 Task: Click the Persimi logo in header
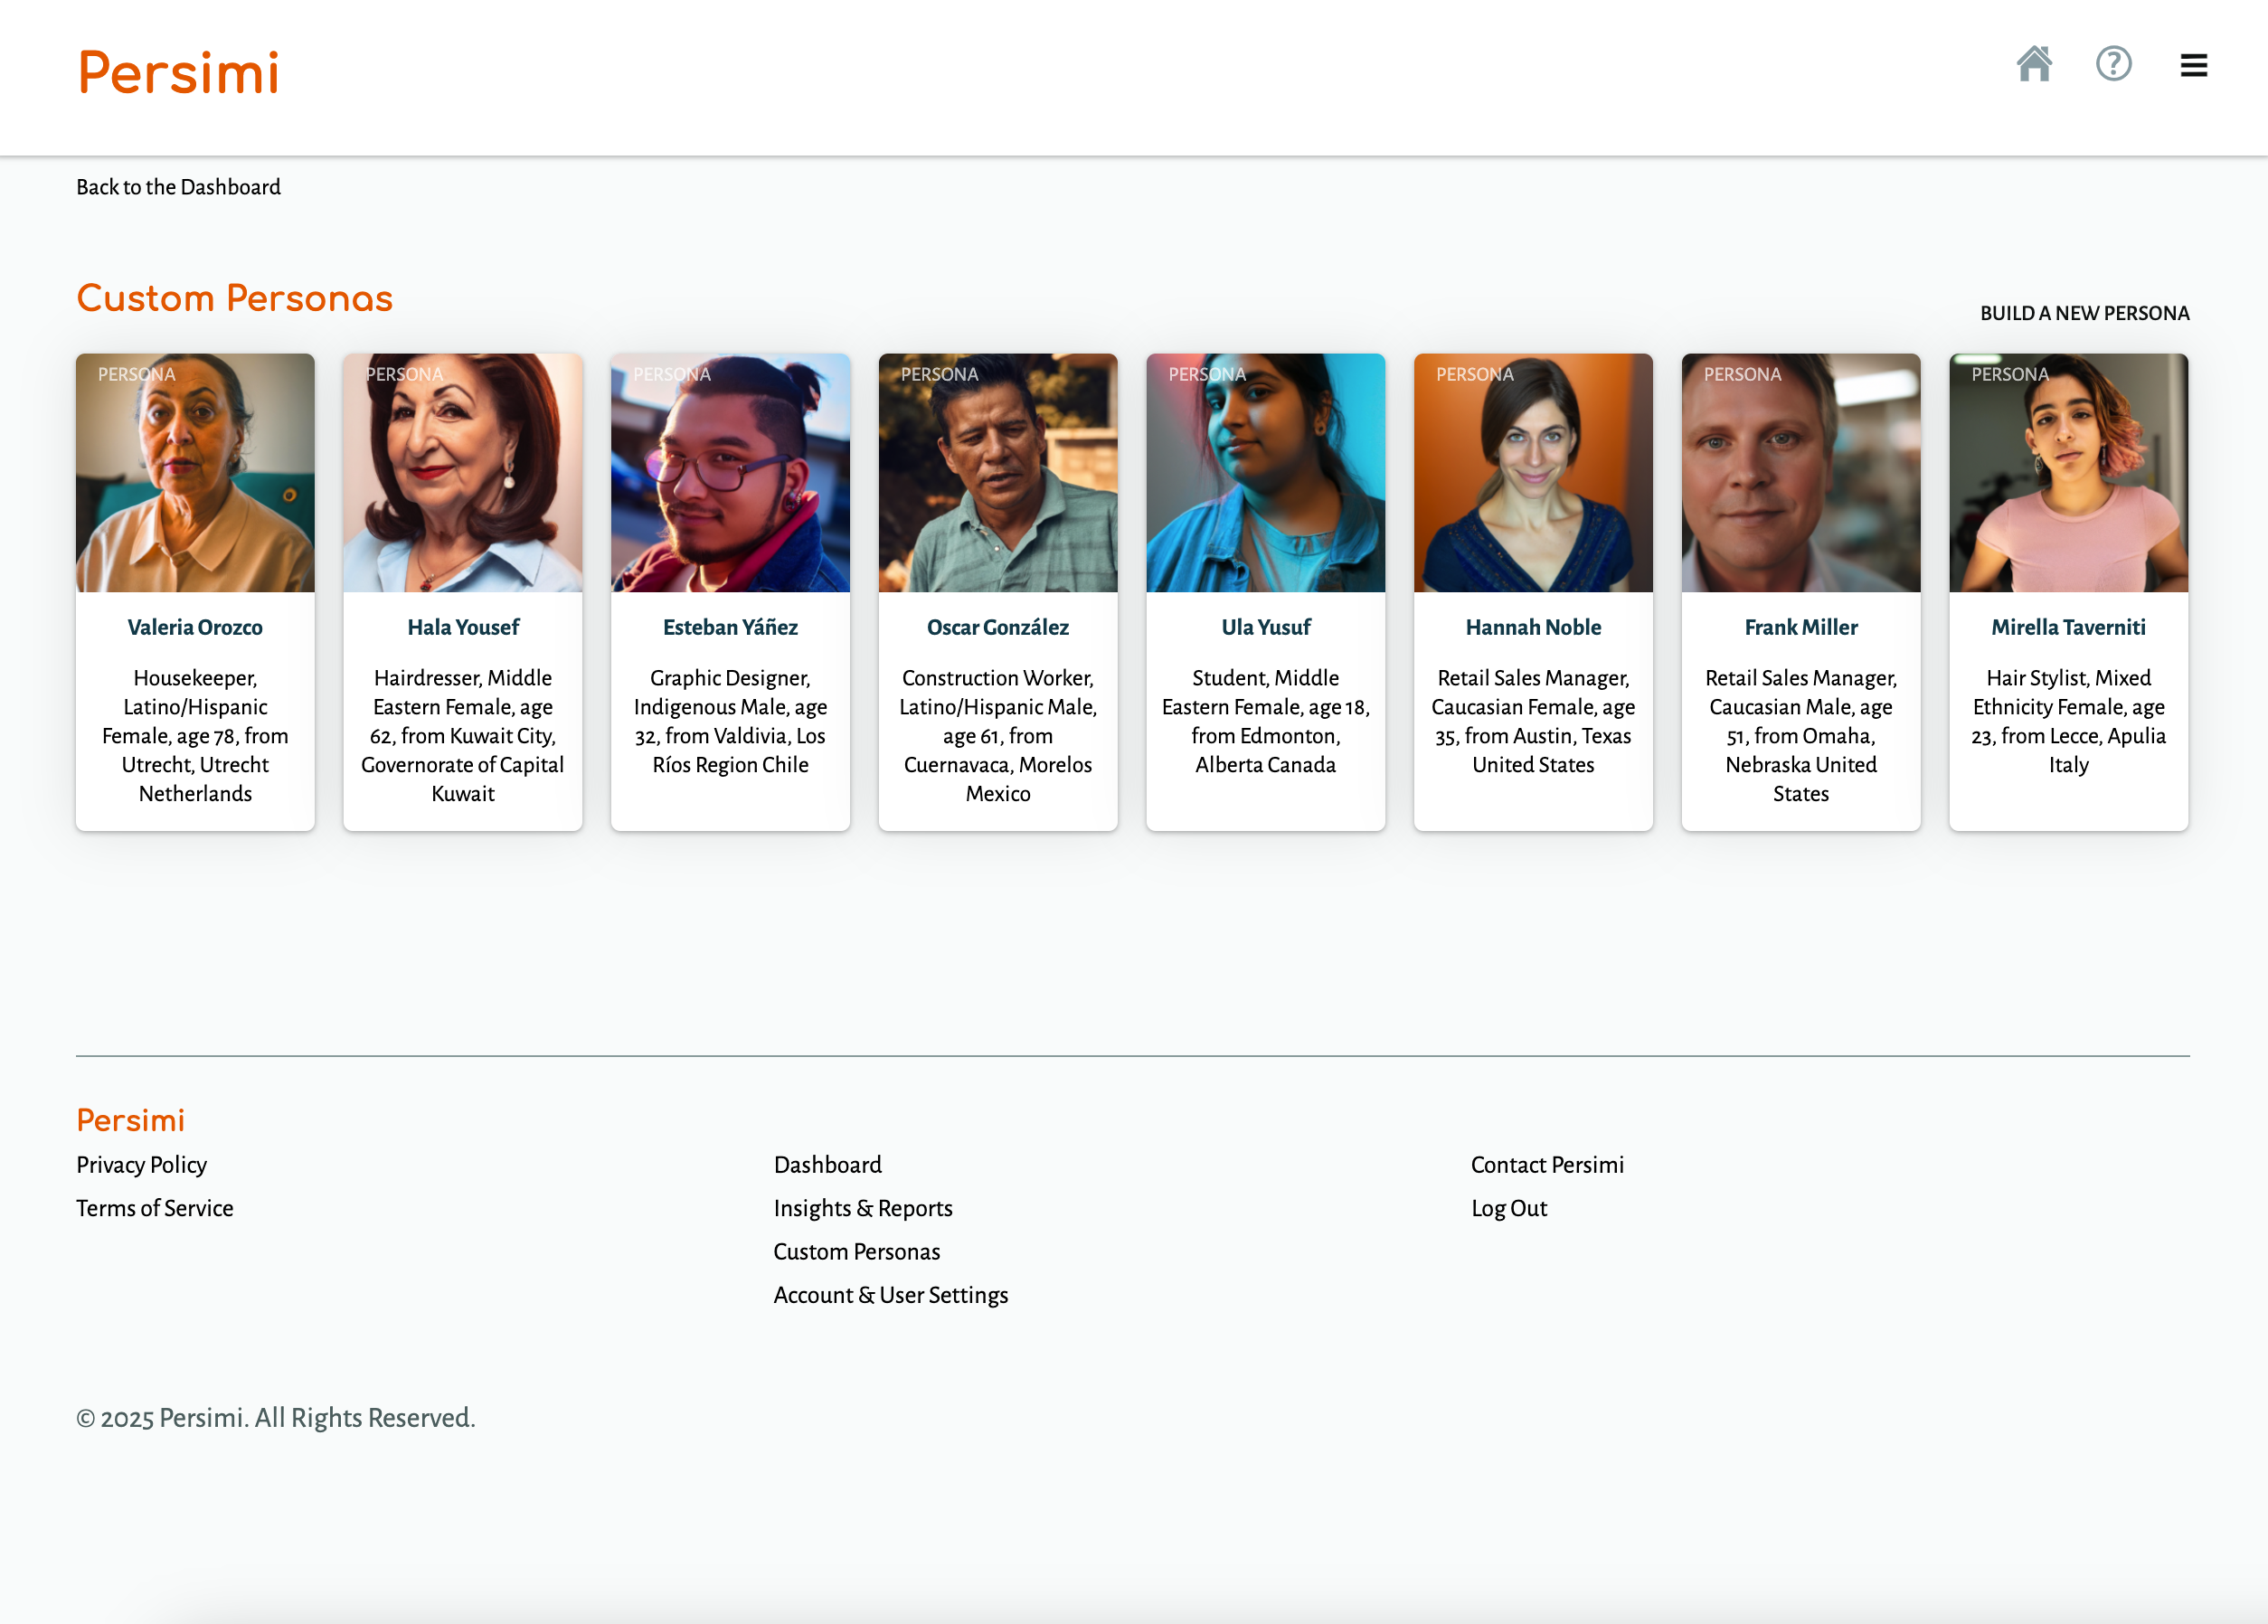click(x=179, y=73)
